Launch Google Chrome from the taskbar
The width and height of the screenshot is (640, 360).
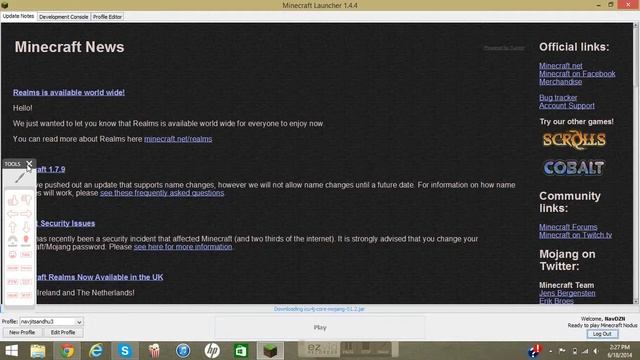click(67, 351)
